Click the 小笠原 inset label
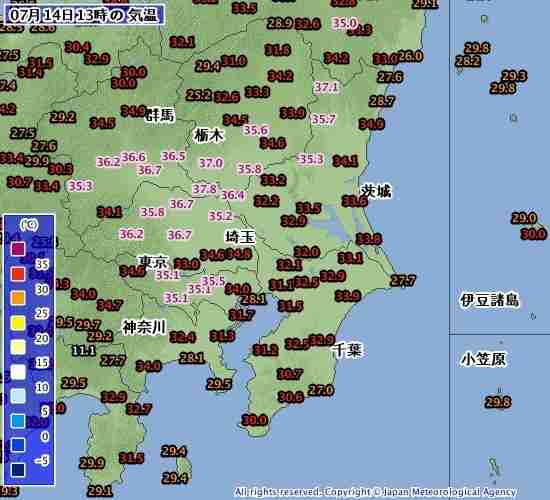The width and height of the screenshot is (550, 500). click(484, 359)
